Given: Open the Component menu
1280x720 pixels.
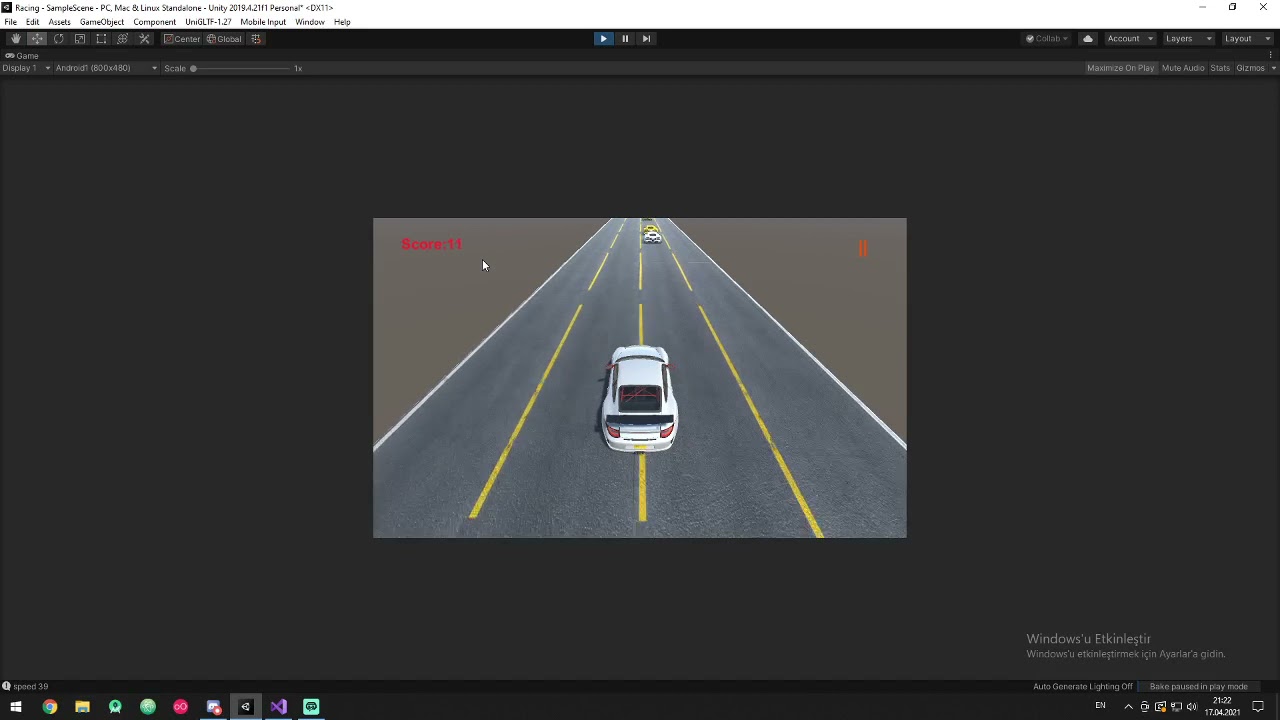Looking at the screenshot, I should (x=154, y=21).
